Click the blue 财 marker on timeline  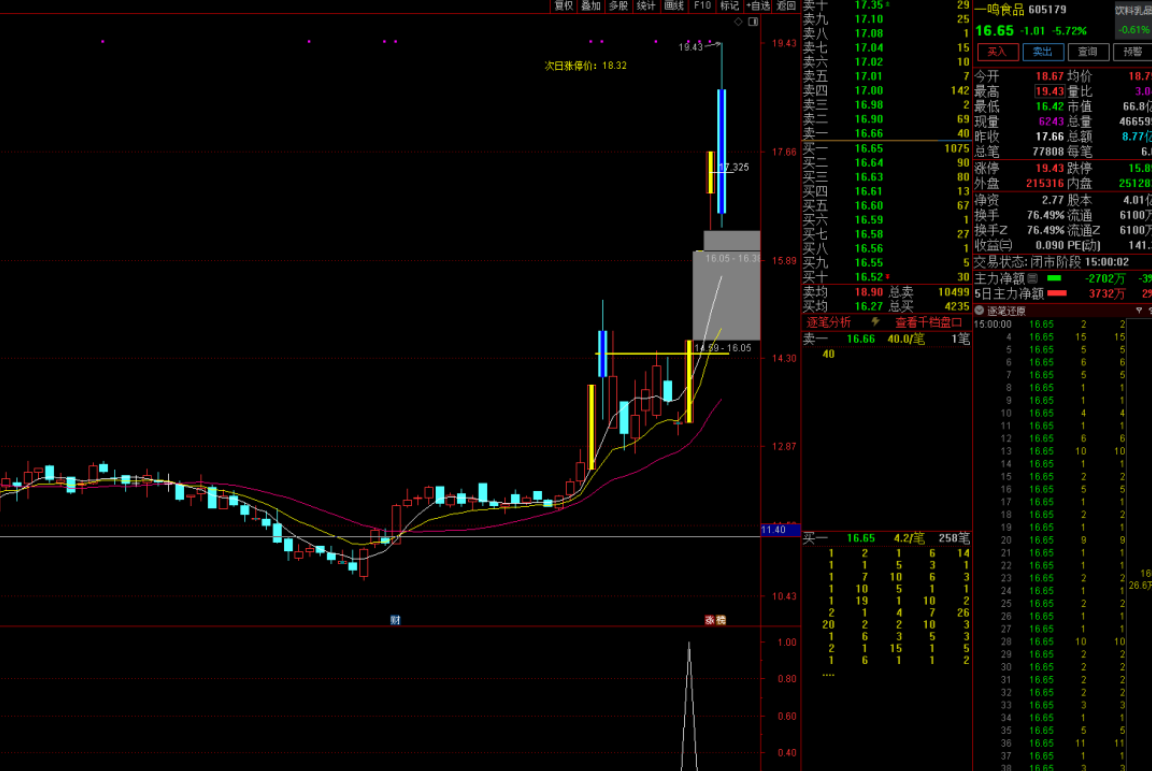(395, 620)
